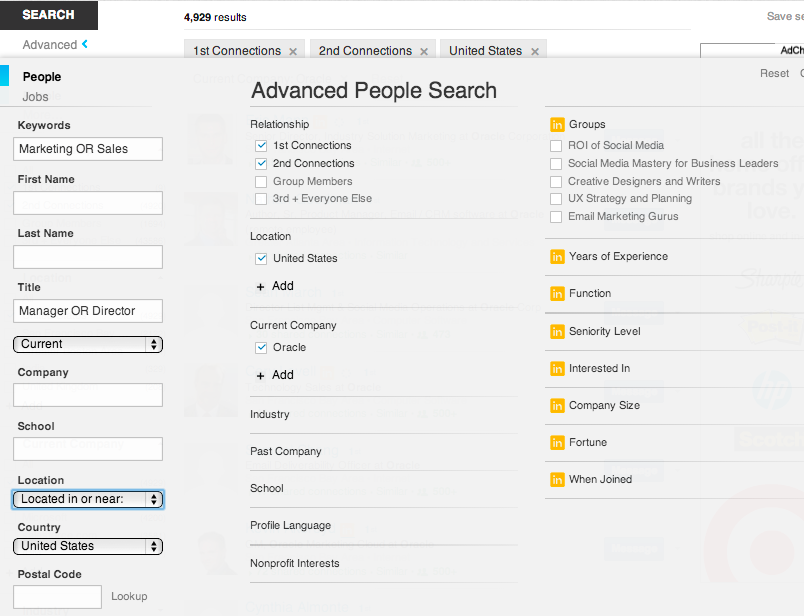Uncheck the 1st Connections checkbox

coord(261,146)
